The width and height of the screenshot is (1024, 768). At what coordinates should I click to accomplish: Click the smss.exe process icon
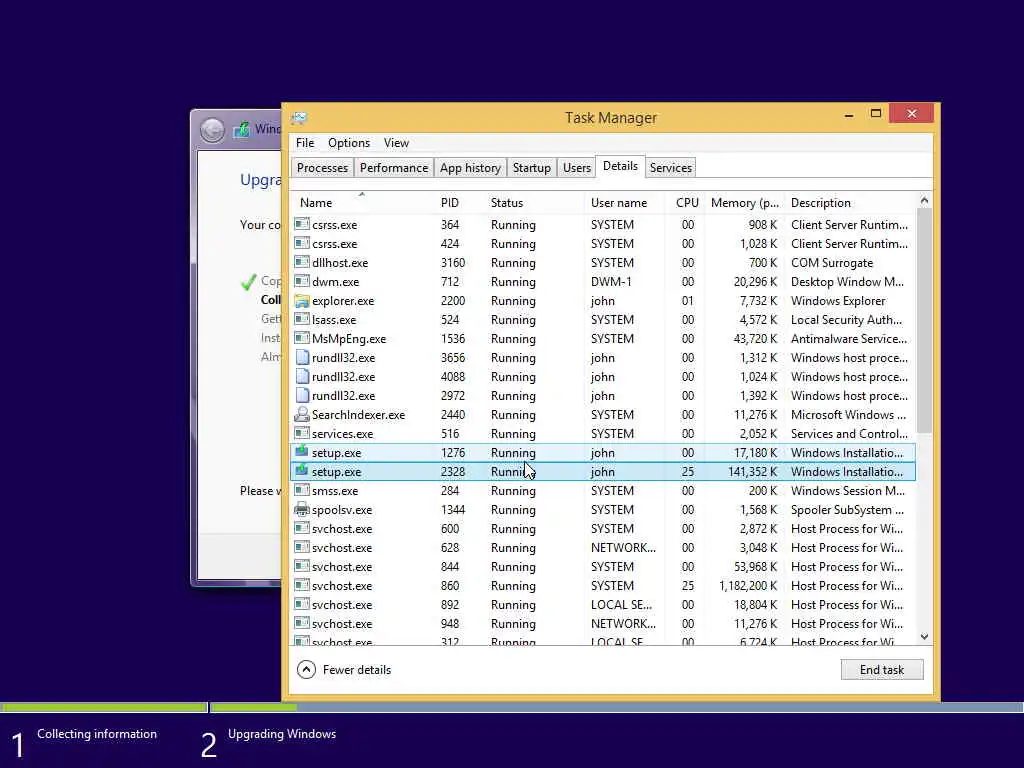302,490
